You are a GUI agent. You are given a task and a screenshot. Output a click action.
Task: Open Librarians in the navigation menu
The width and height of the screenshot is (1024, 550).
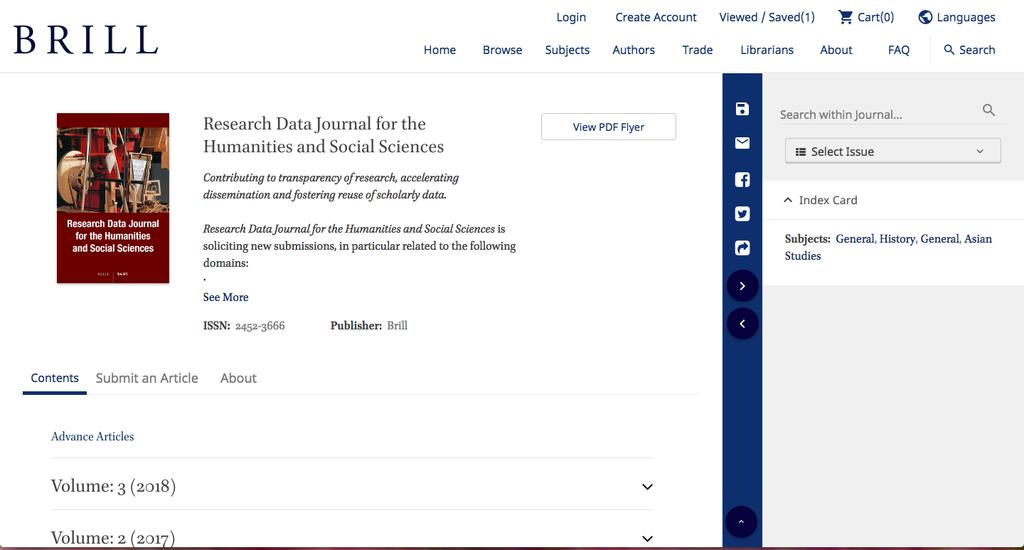pos(767,50)
